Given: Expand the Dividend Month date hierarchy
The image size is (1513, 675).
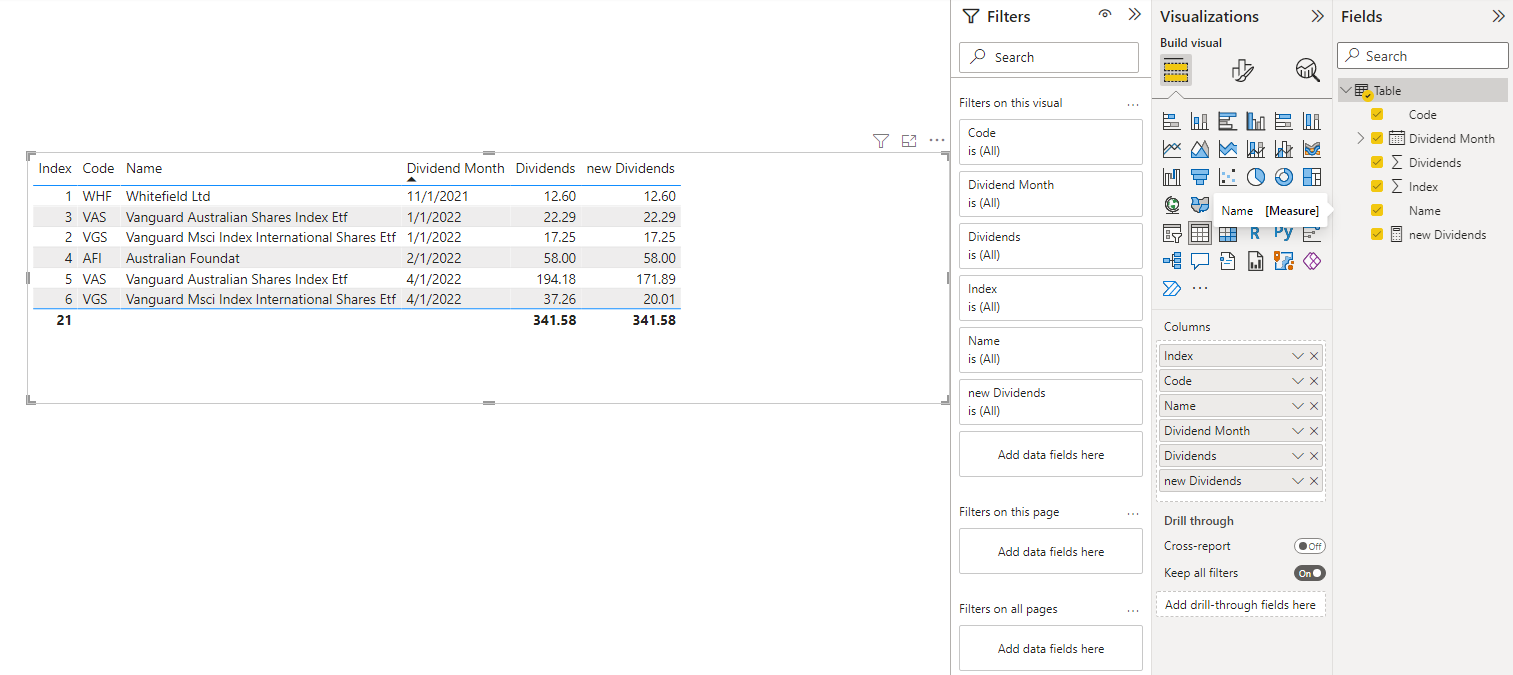Looking at the screenshot, I should 1360,138.
